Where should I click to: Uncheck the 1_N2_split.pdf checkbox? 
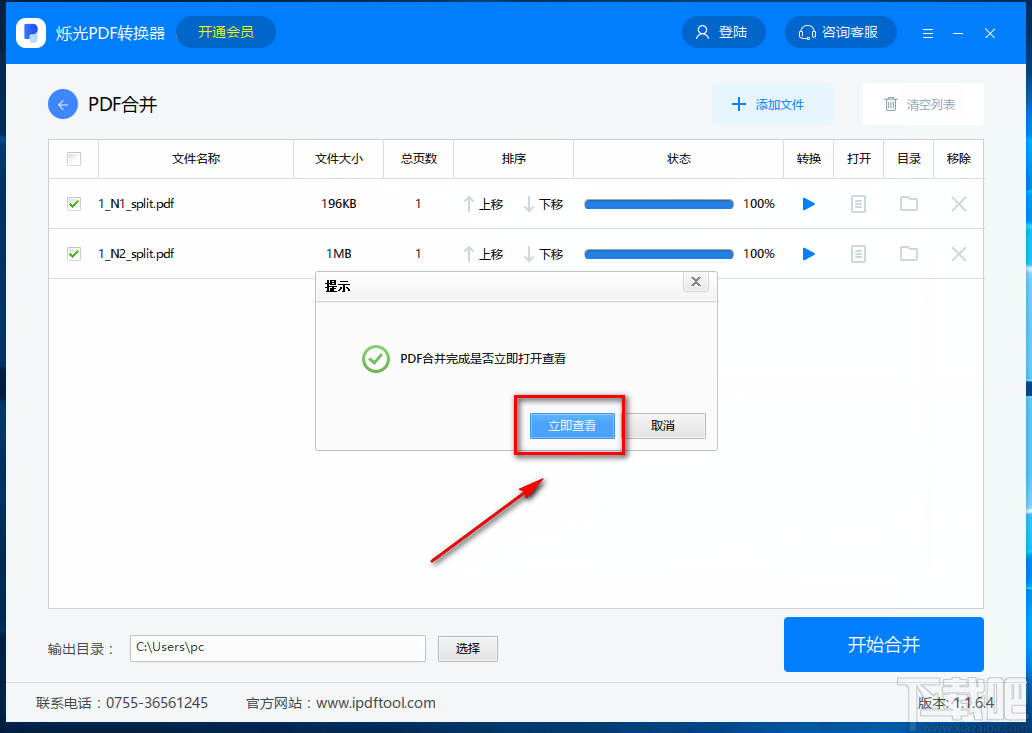click(x=74, y=254)
